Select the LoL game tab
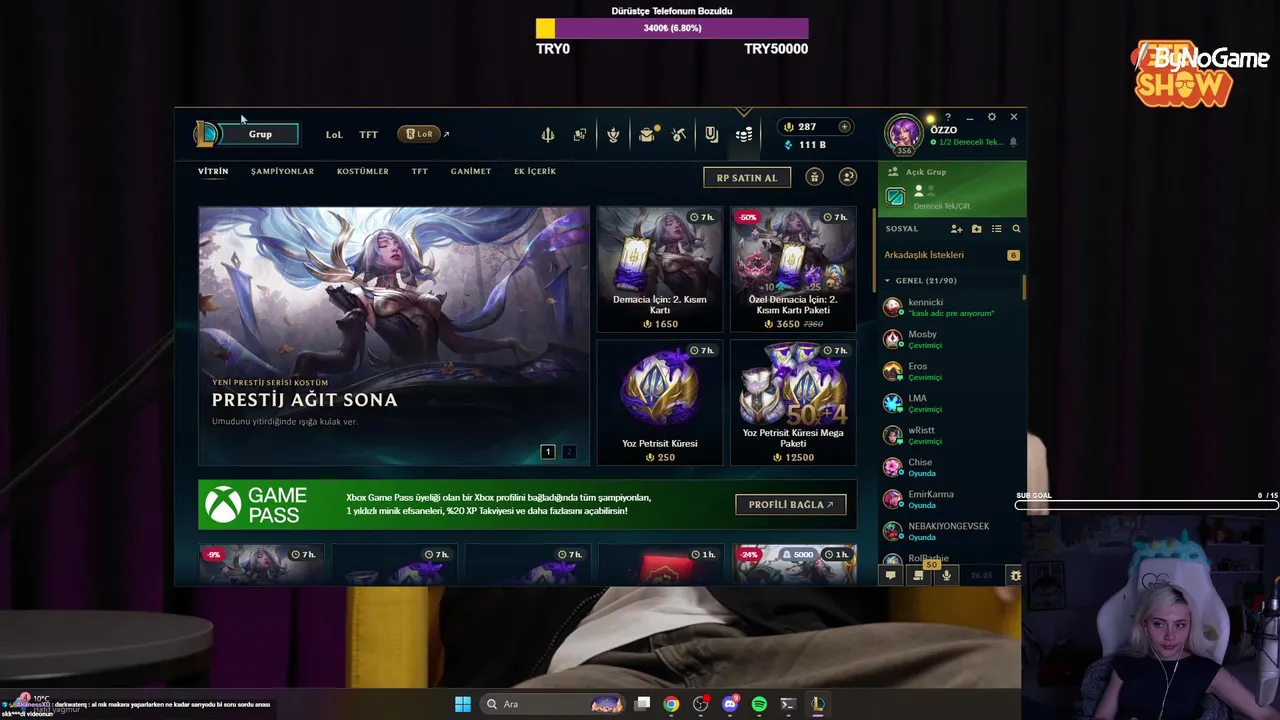The image size is (1280, 720). click(x=334, y=134)
